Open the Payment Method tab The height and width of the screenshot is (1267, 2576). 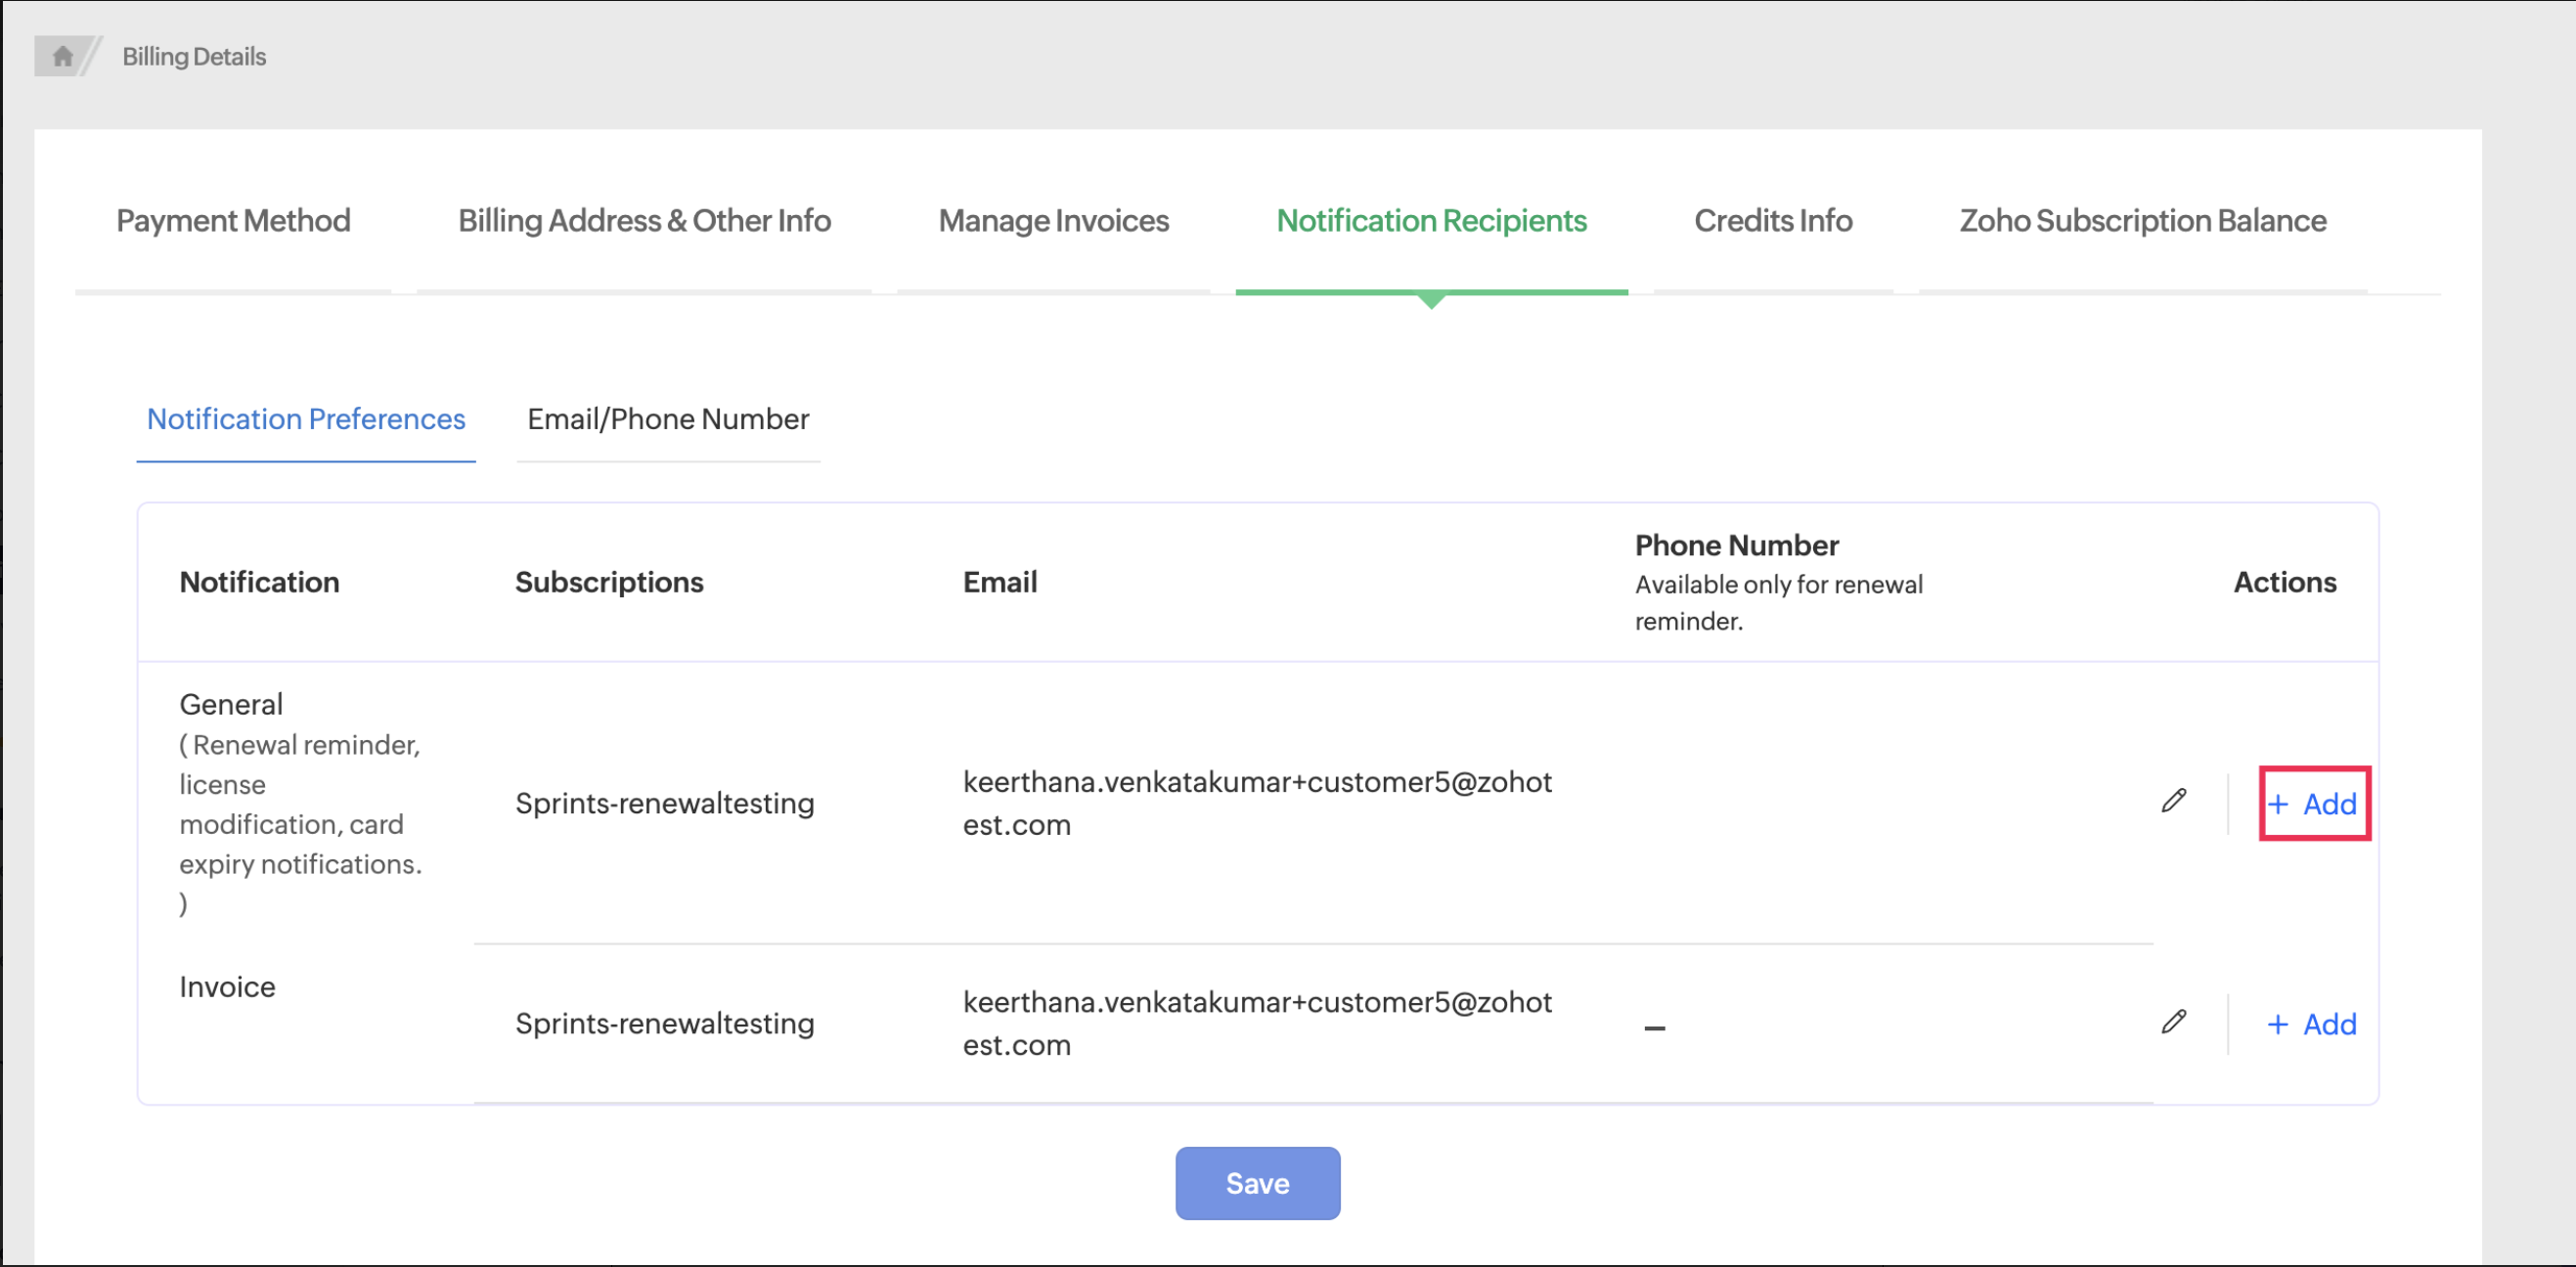[x=233, y=220]
